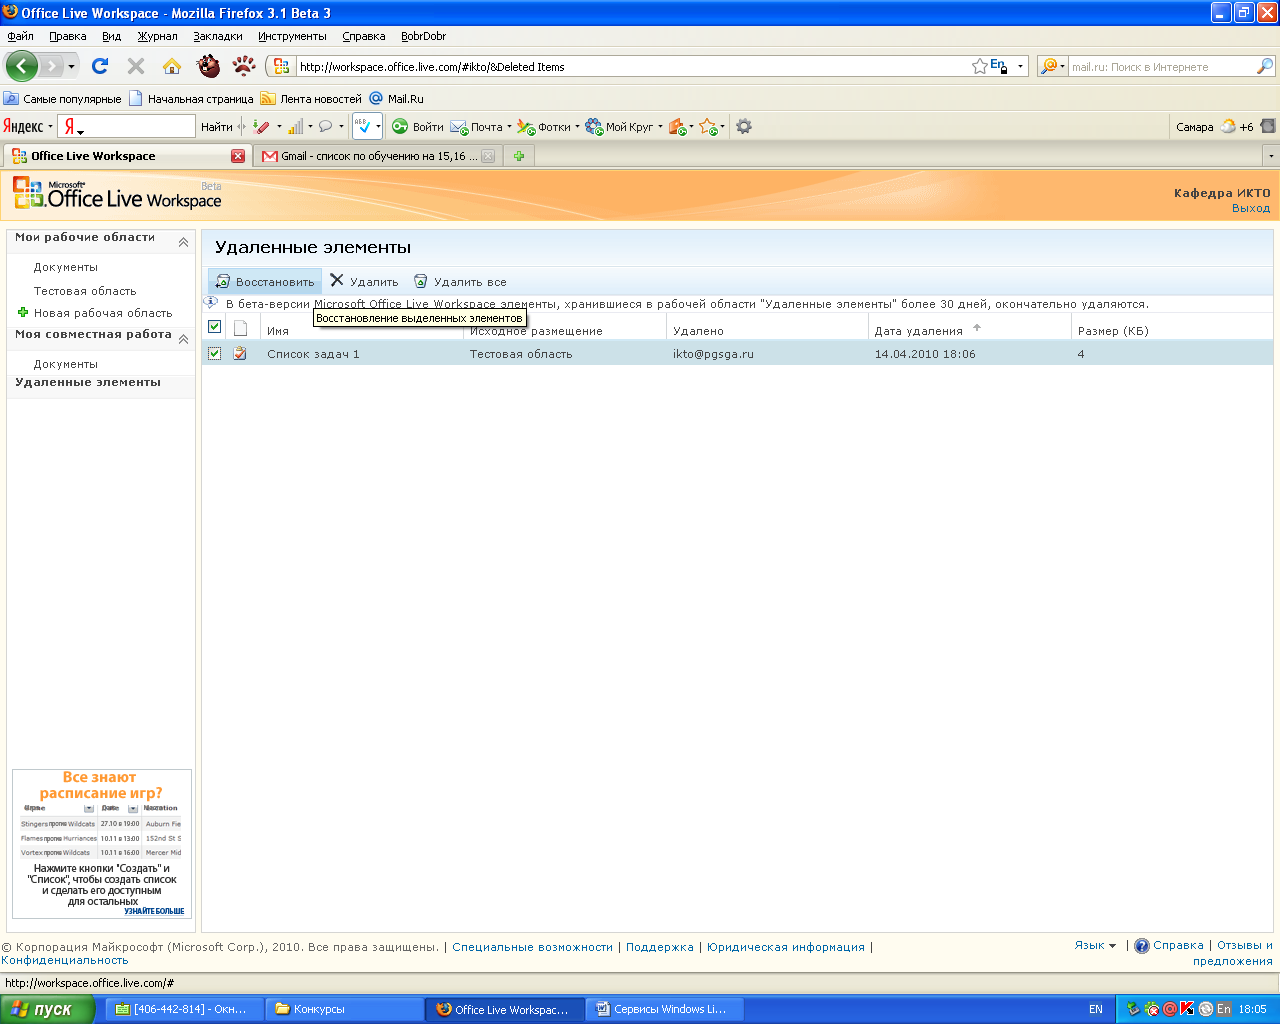Image resolution: width=1280 pixels, height=1024 pixels.
Task: Select Удаленные элементы in sidebar
Action: pyautogui.click(x=88, y=382)
